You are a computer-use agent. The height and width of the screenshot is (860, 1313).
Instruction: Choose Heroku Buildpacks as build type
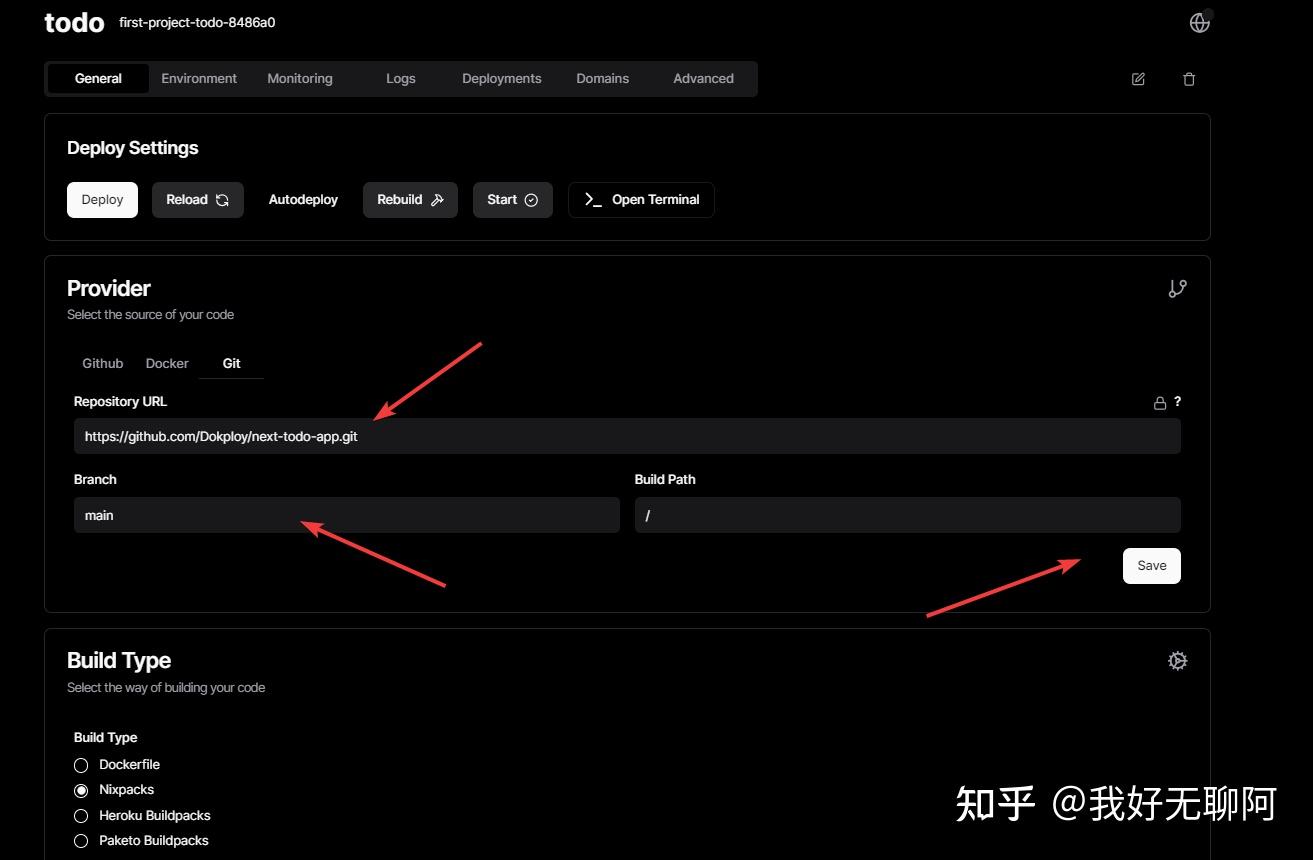click(81, 815)
